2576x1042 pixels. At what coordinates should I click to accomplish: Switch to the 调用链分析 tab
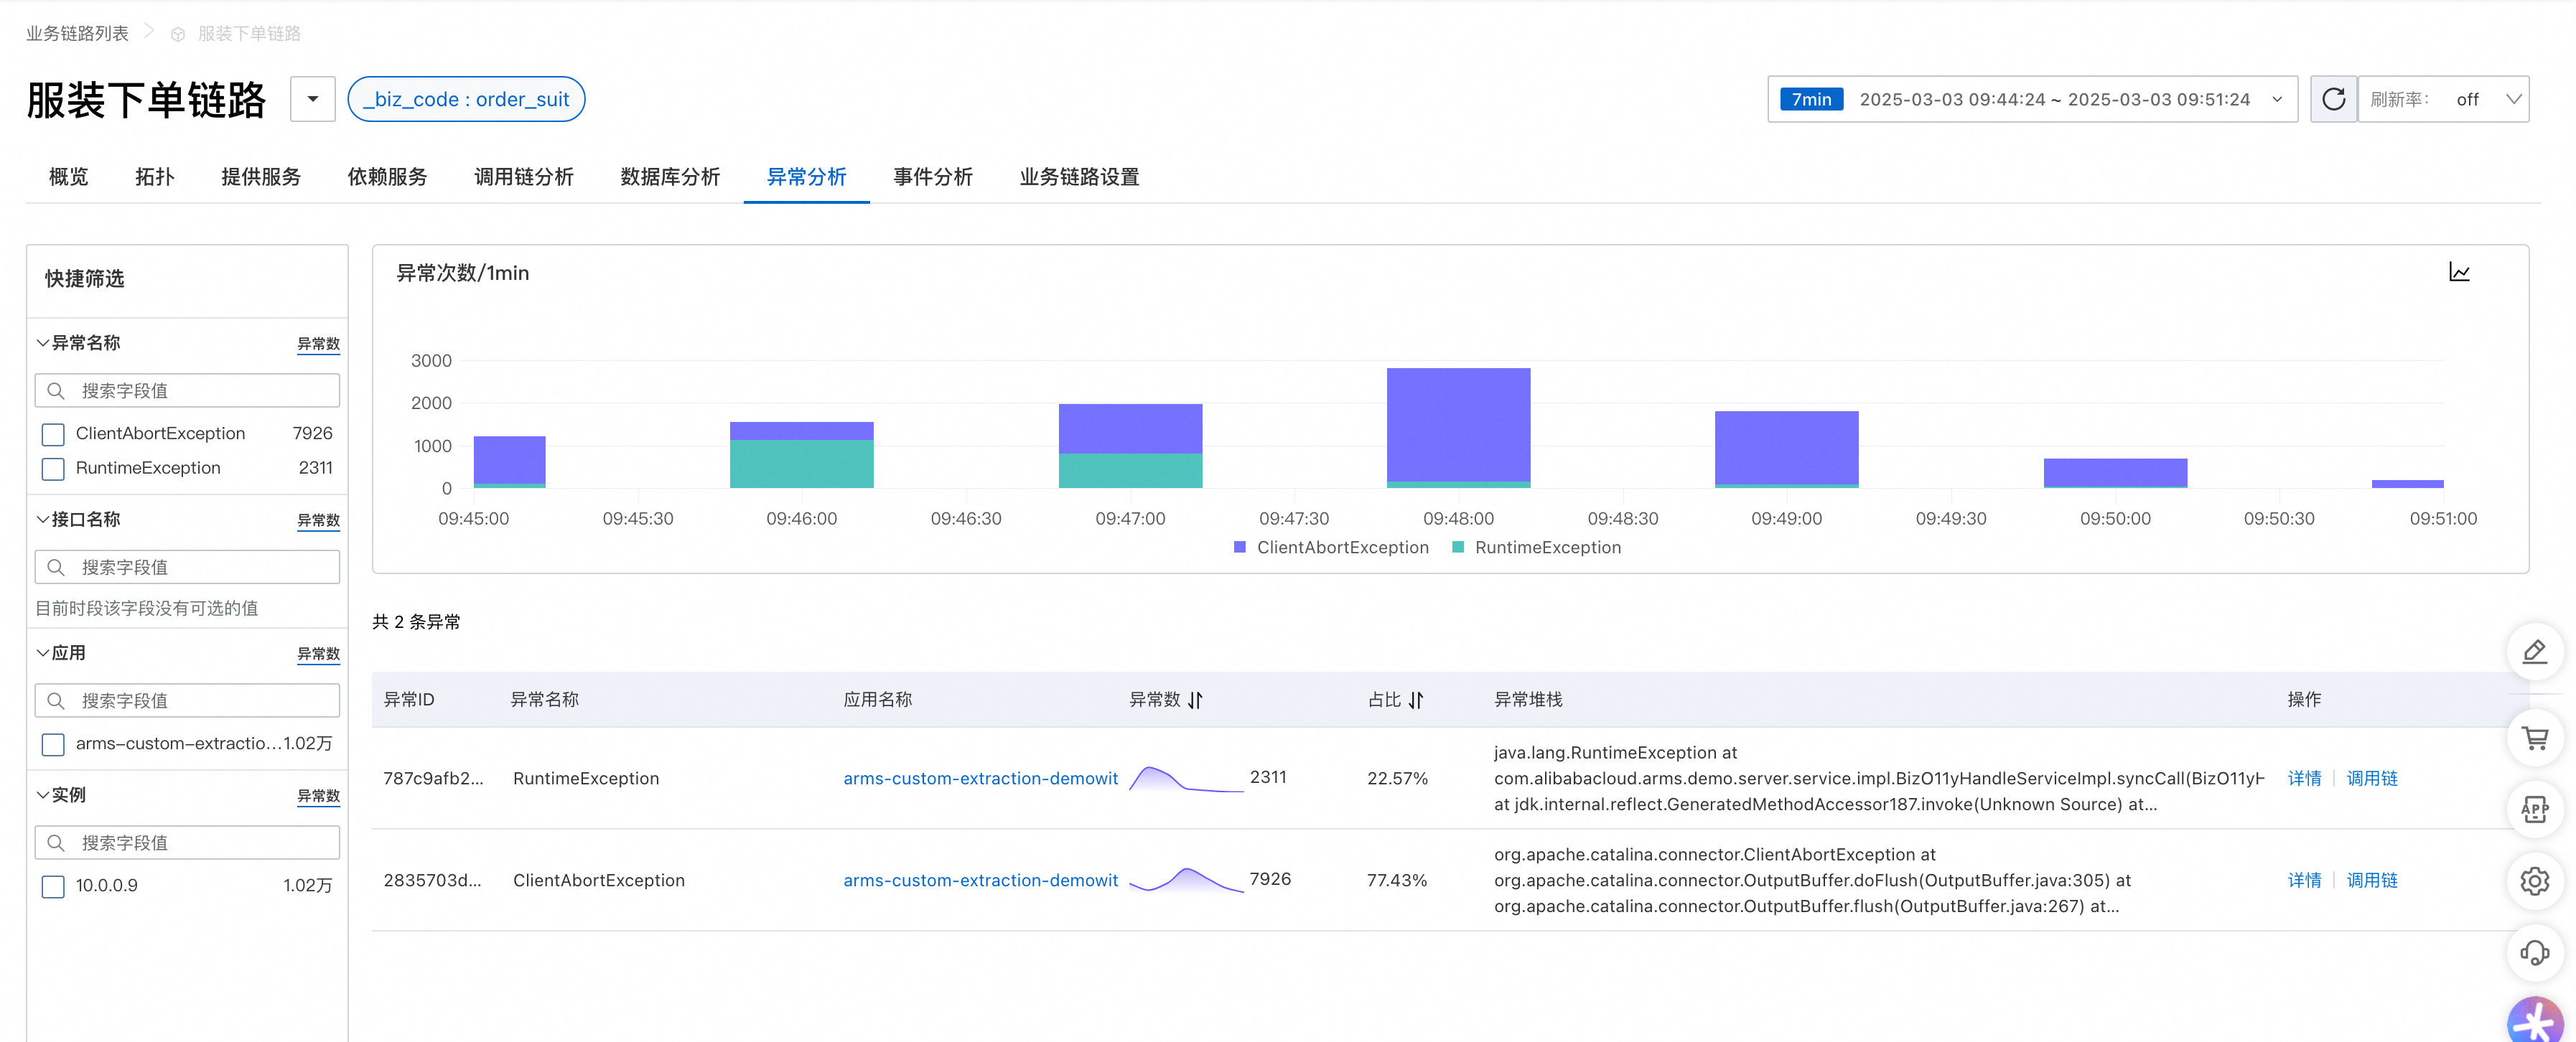pyautogui.click(x=524, y=177)
